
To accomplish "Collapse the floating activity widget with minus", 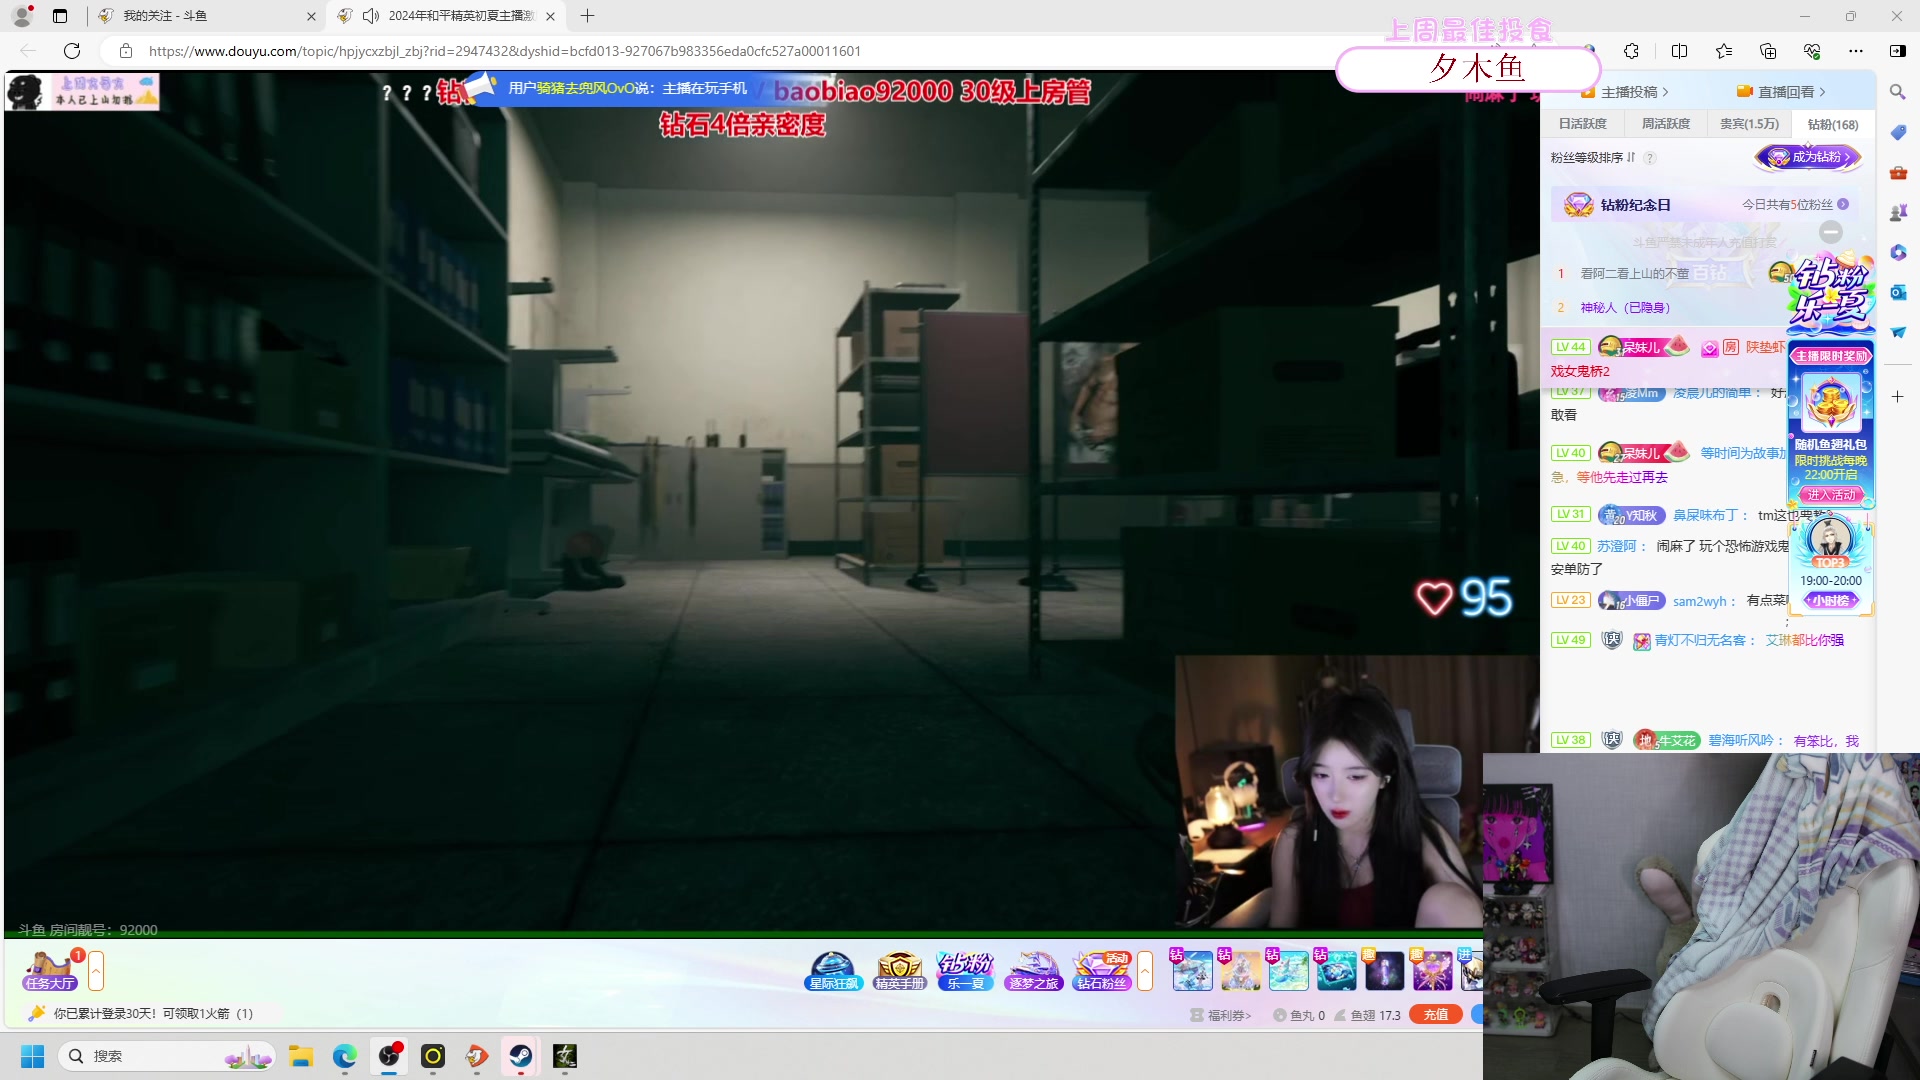I will 1831,232.
